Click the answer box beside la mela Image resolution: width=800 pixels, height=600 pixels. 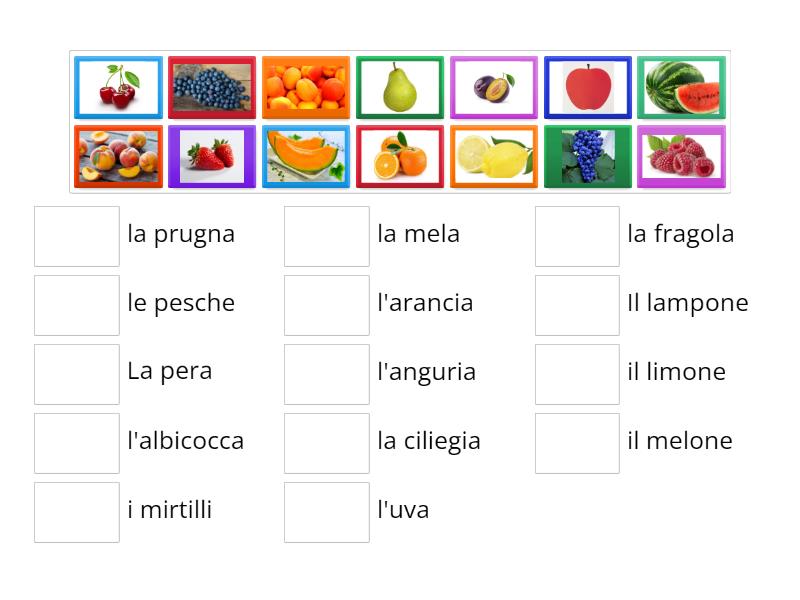[x=326, y=234]
